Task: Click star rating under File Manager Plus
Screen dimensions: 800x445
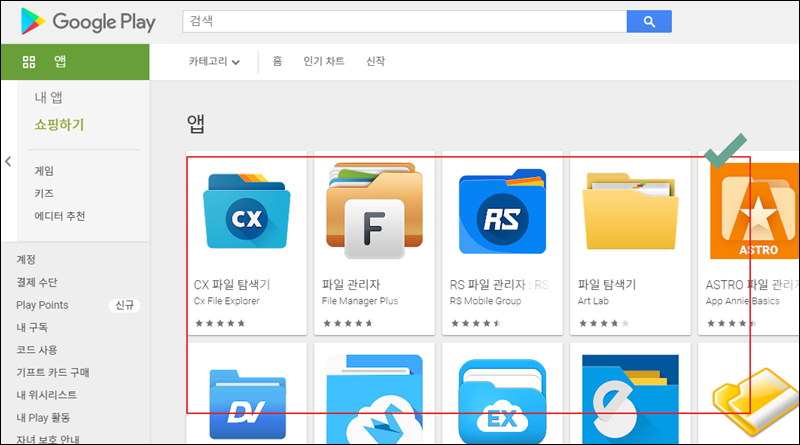Action: (x=348, y=323)
